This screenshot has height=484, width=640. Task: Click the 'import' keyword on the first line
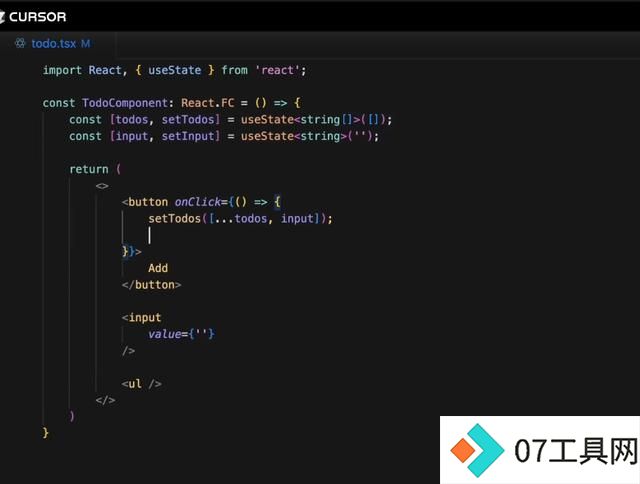tap(62, 70)
